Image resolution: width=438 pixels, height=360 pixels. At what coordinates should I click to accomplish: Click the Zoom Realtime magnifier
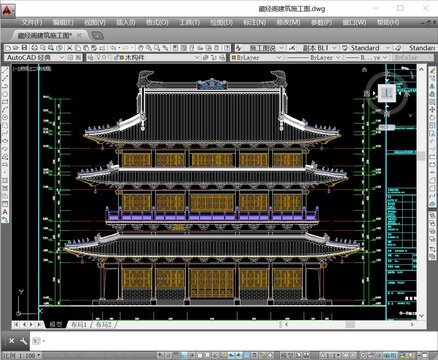tap(149, 48)
